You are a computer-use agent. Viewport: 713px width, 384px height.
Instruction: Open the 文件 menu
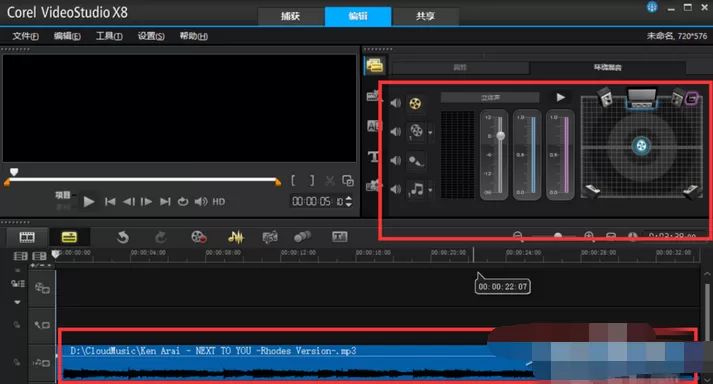25,36
